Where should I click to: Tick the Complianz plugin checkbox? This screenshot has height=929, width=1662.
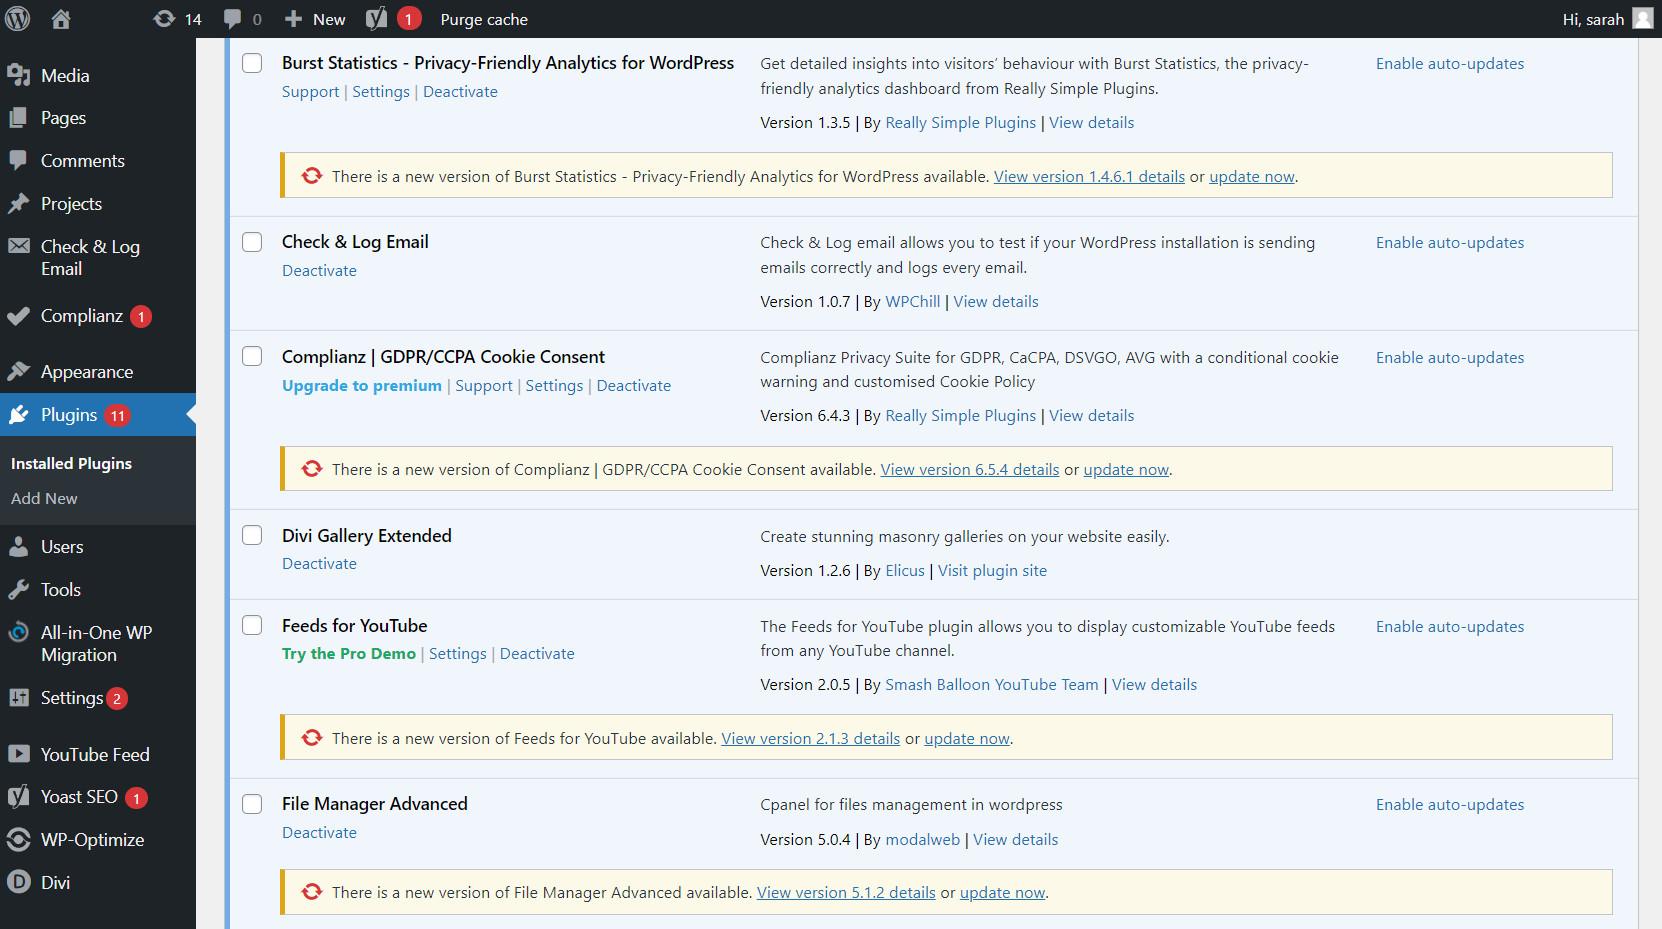click(252, 356)
